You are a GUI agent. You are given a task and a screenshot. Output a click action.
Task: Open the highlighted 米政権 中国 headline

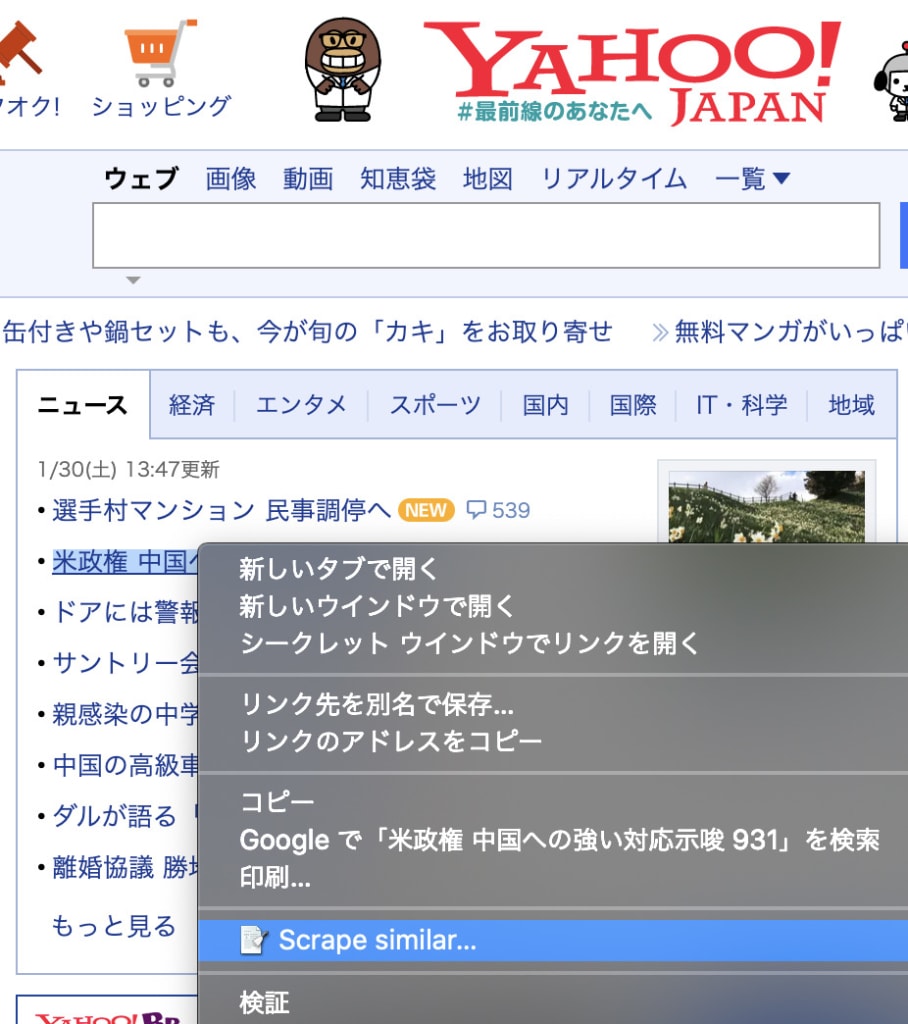[x=125, y=562]
